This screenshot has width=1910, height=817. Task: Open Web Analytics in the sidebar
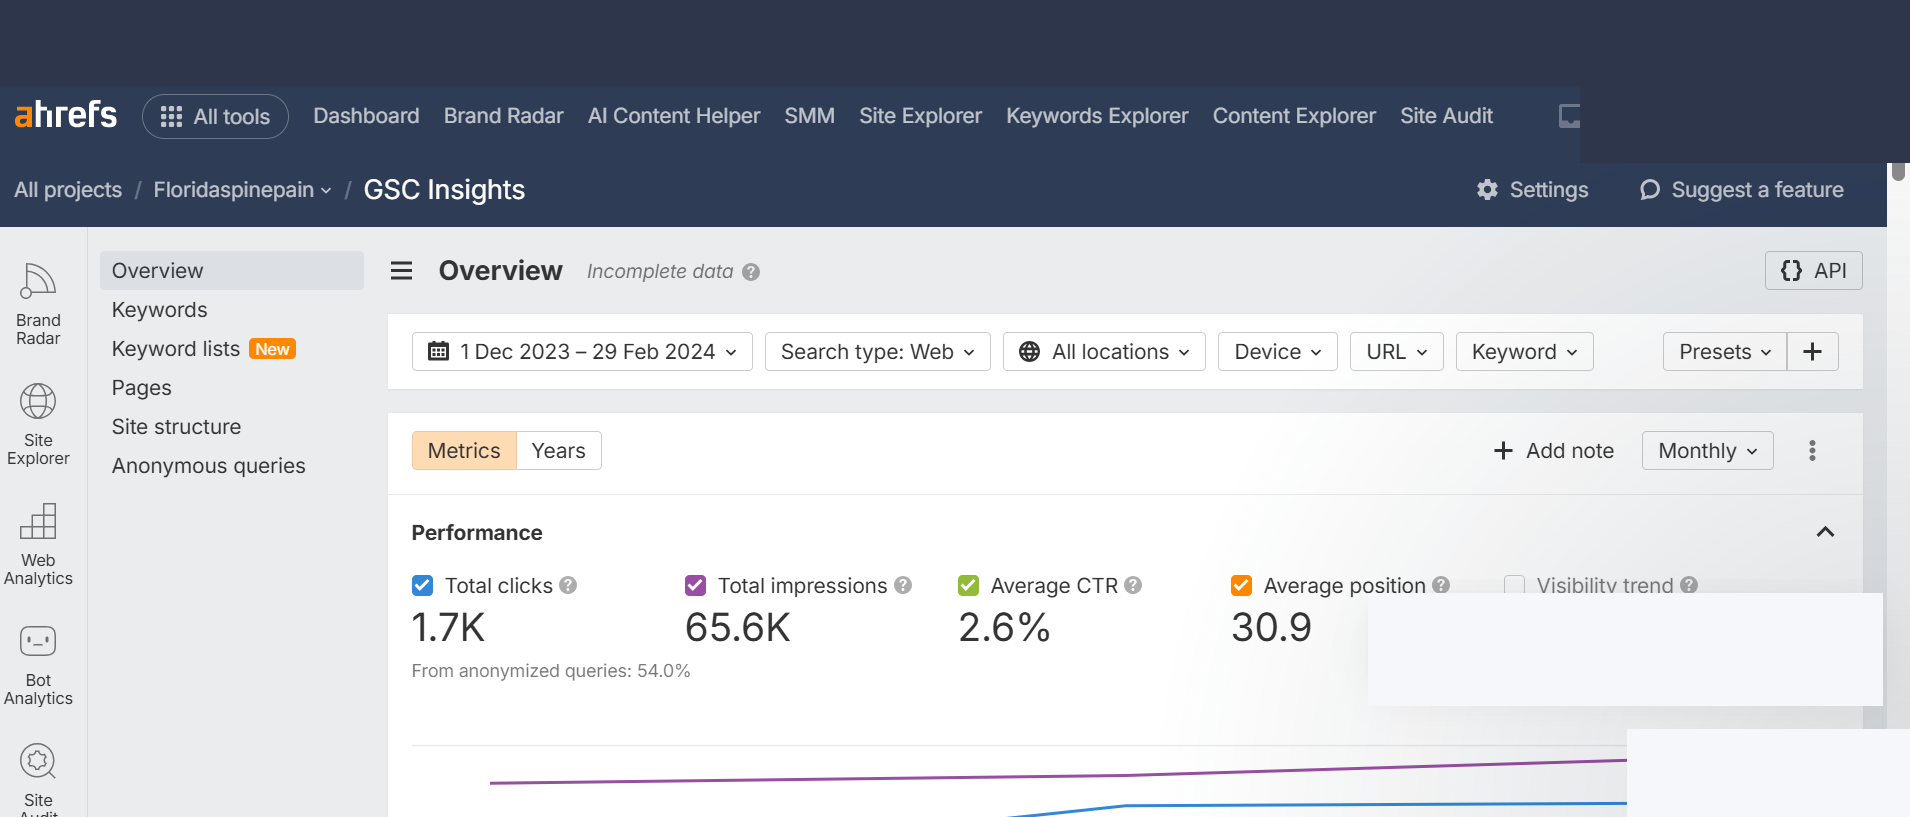coord(38,544)
